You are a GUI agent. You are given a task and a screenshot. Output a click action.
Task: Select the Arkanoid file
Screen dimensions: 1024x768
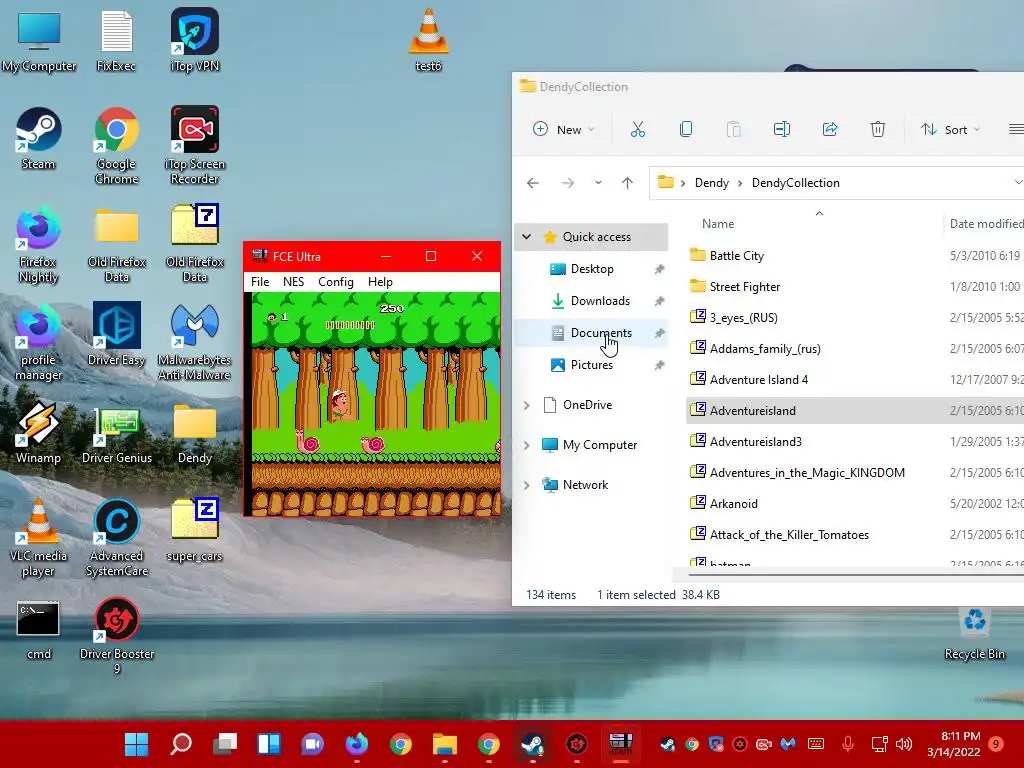pyautogui.click(x=733, y=504)
